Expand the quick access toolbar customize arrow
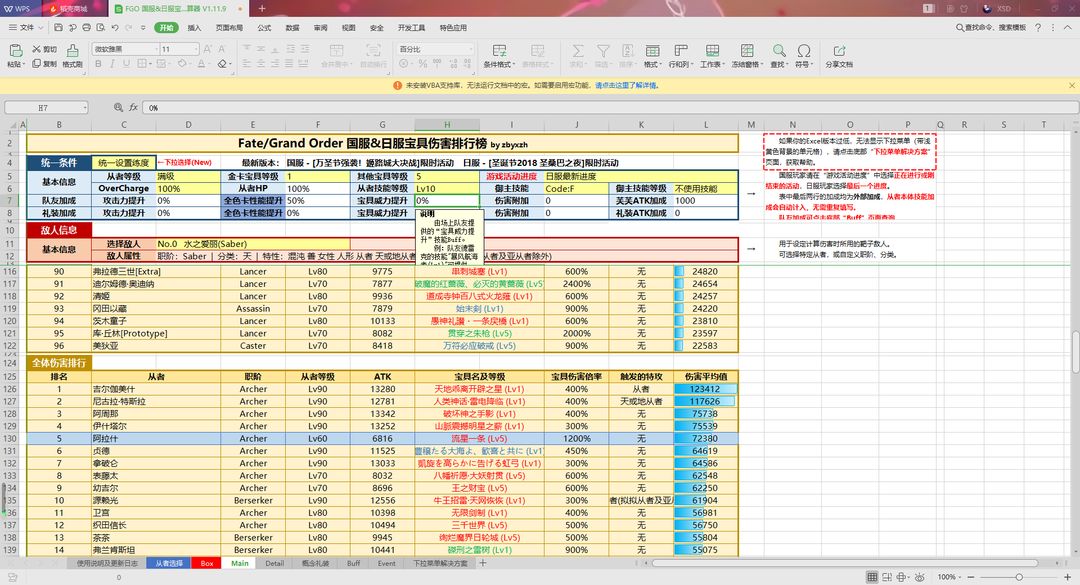This screenshot has height=585, width=1080. 143,28
